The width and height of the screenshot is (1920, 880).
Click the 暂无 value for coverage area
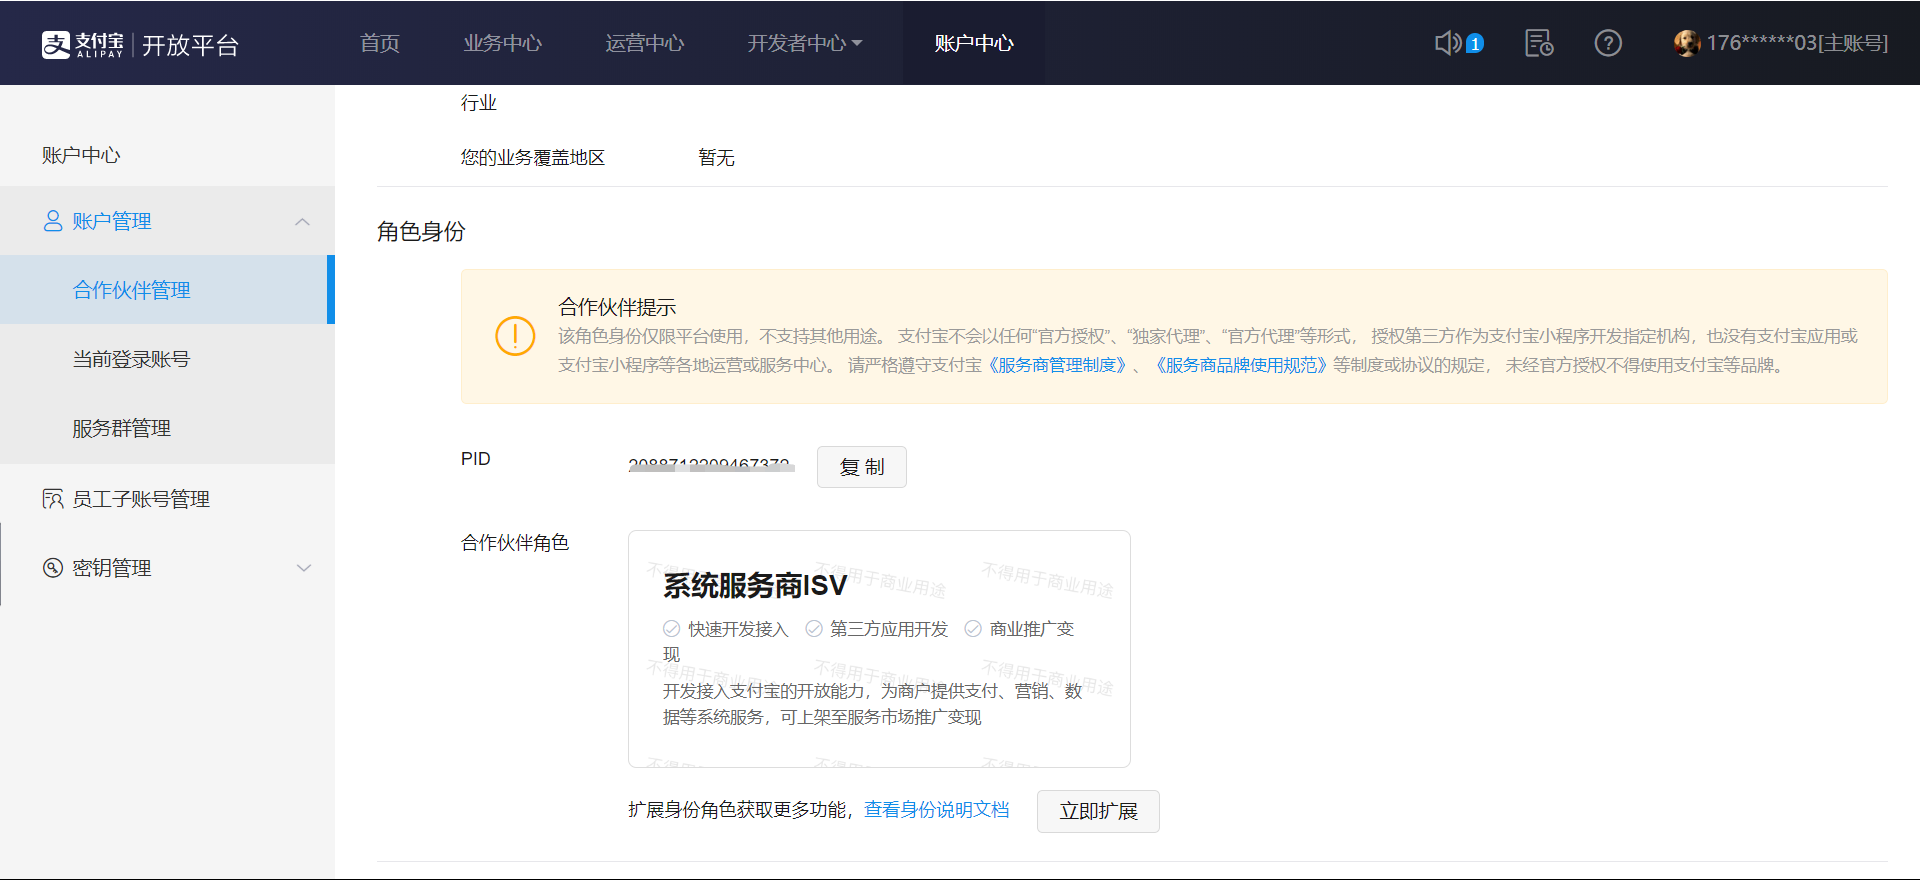coord(716,158)
